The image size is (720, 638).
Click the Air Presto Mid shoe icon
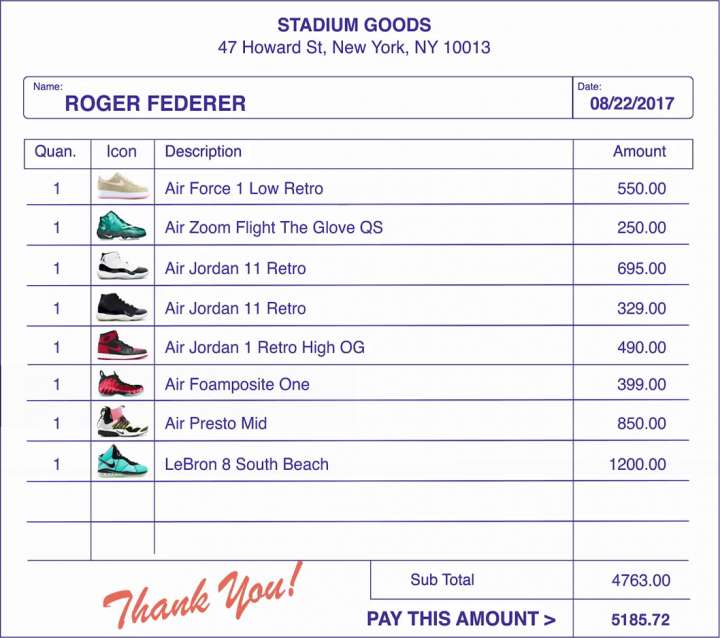(x=122, y=423)
